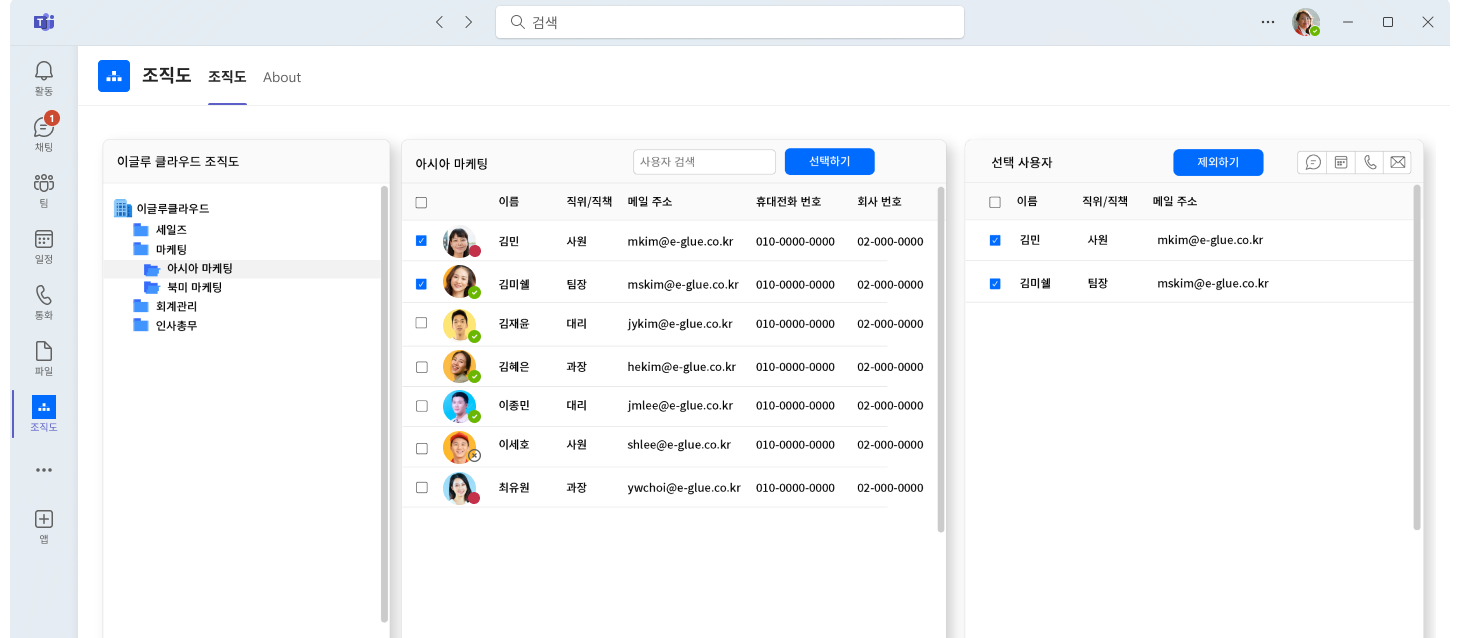The width and height of the screenshot is (1459, 638).
Task: Click 김미혜's profile photo
Action: 459,282
